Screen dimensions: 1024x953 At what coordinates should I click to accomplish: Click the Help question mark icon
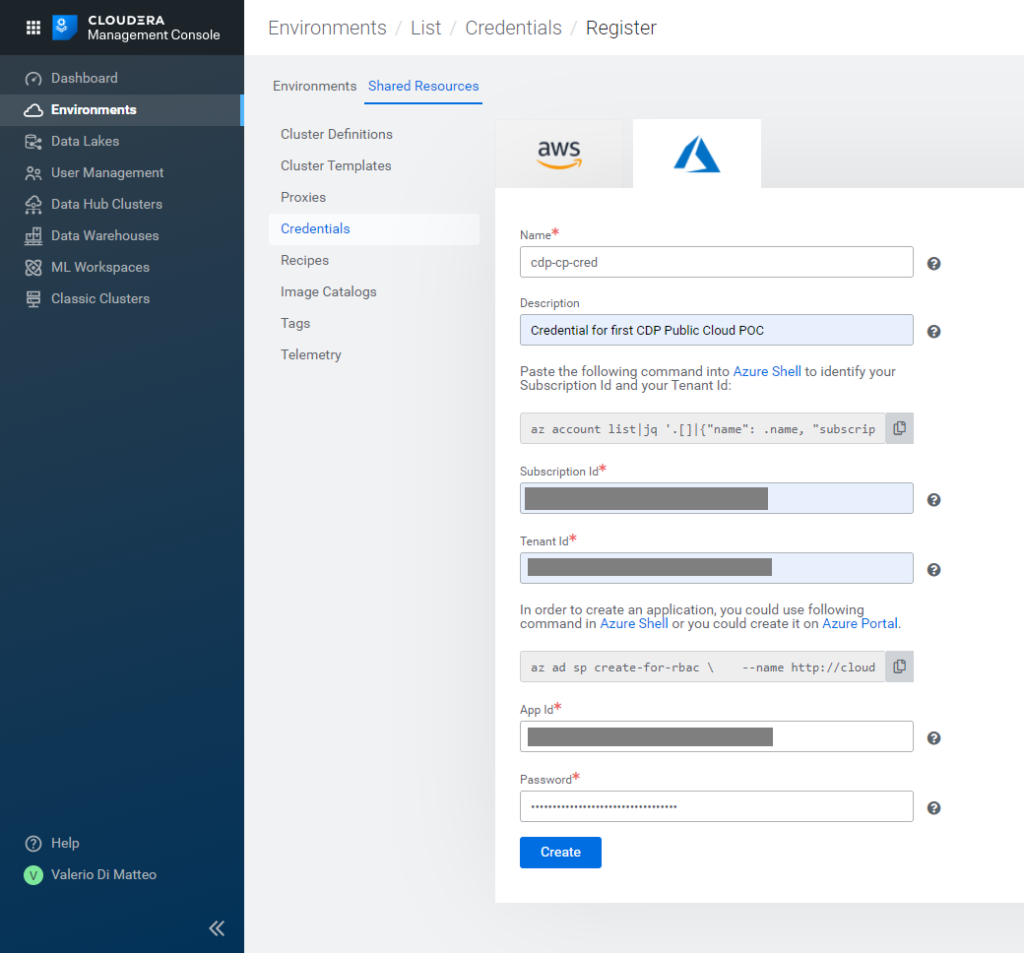click(33, 843)
